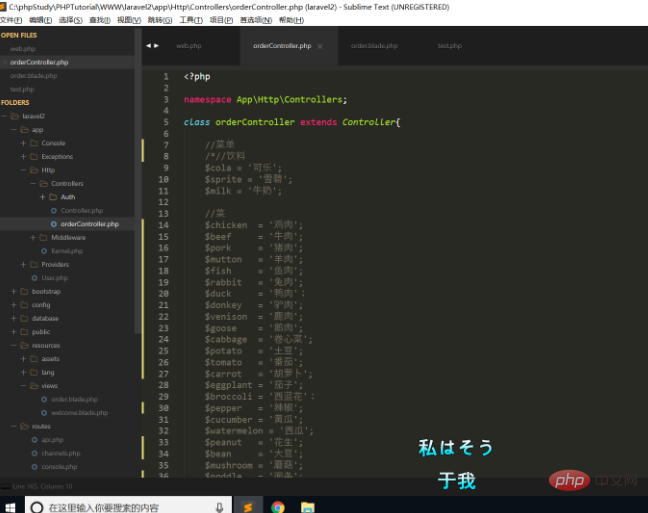Collapse the routes folder

pos(14,426)
